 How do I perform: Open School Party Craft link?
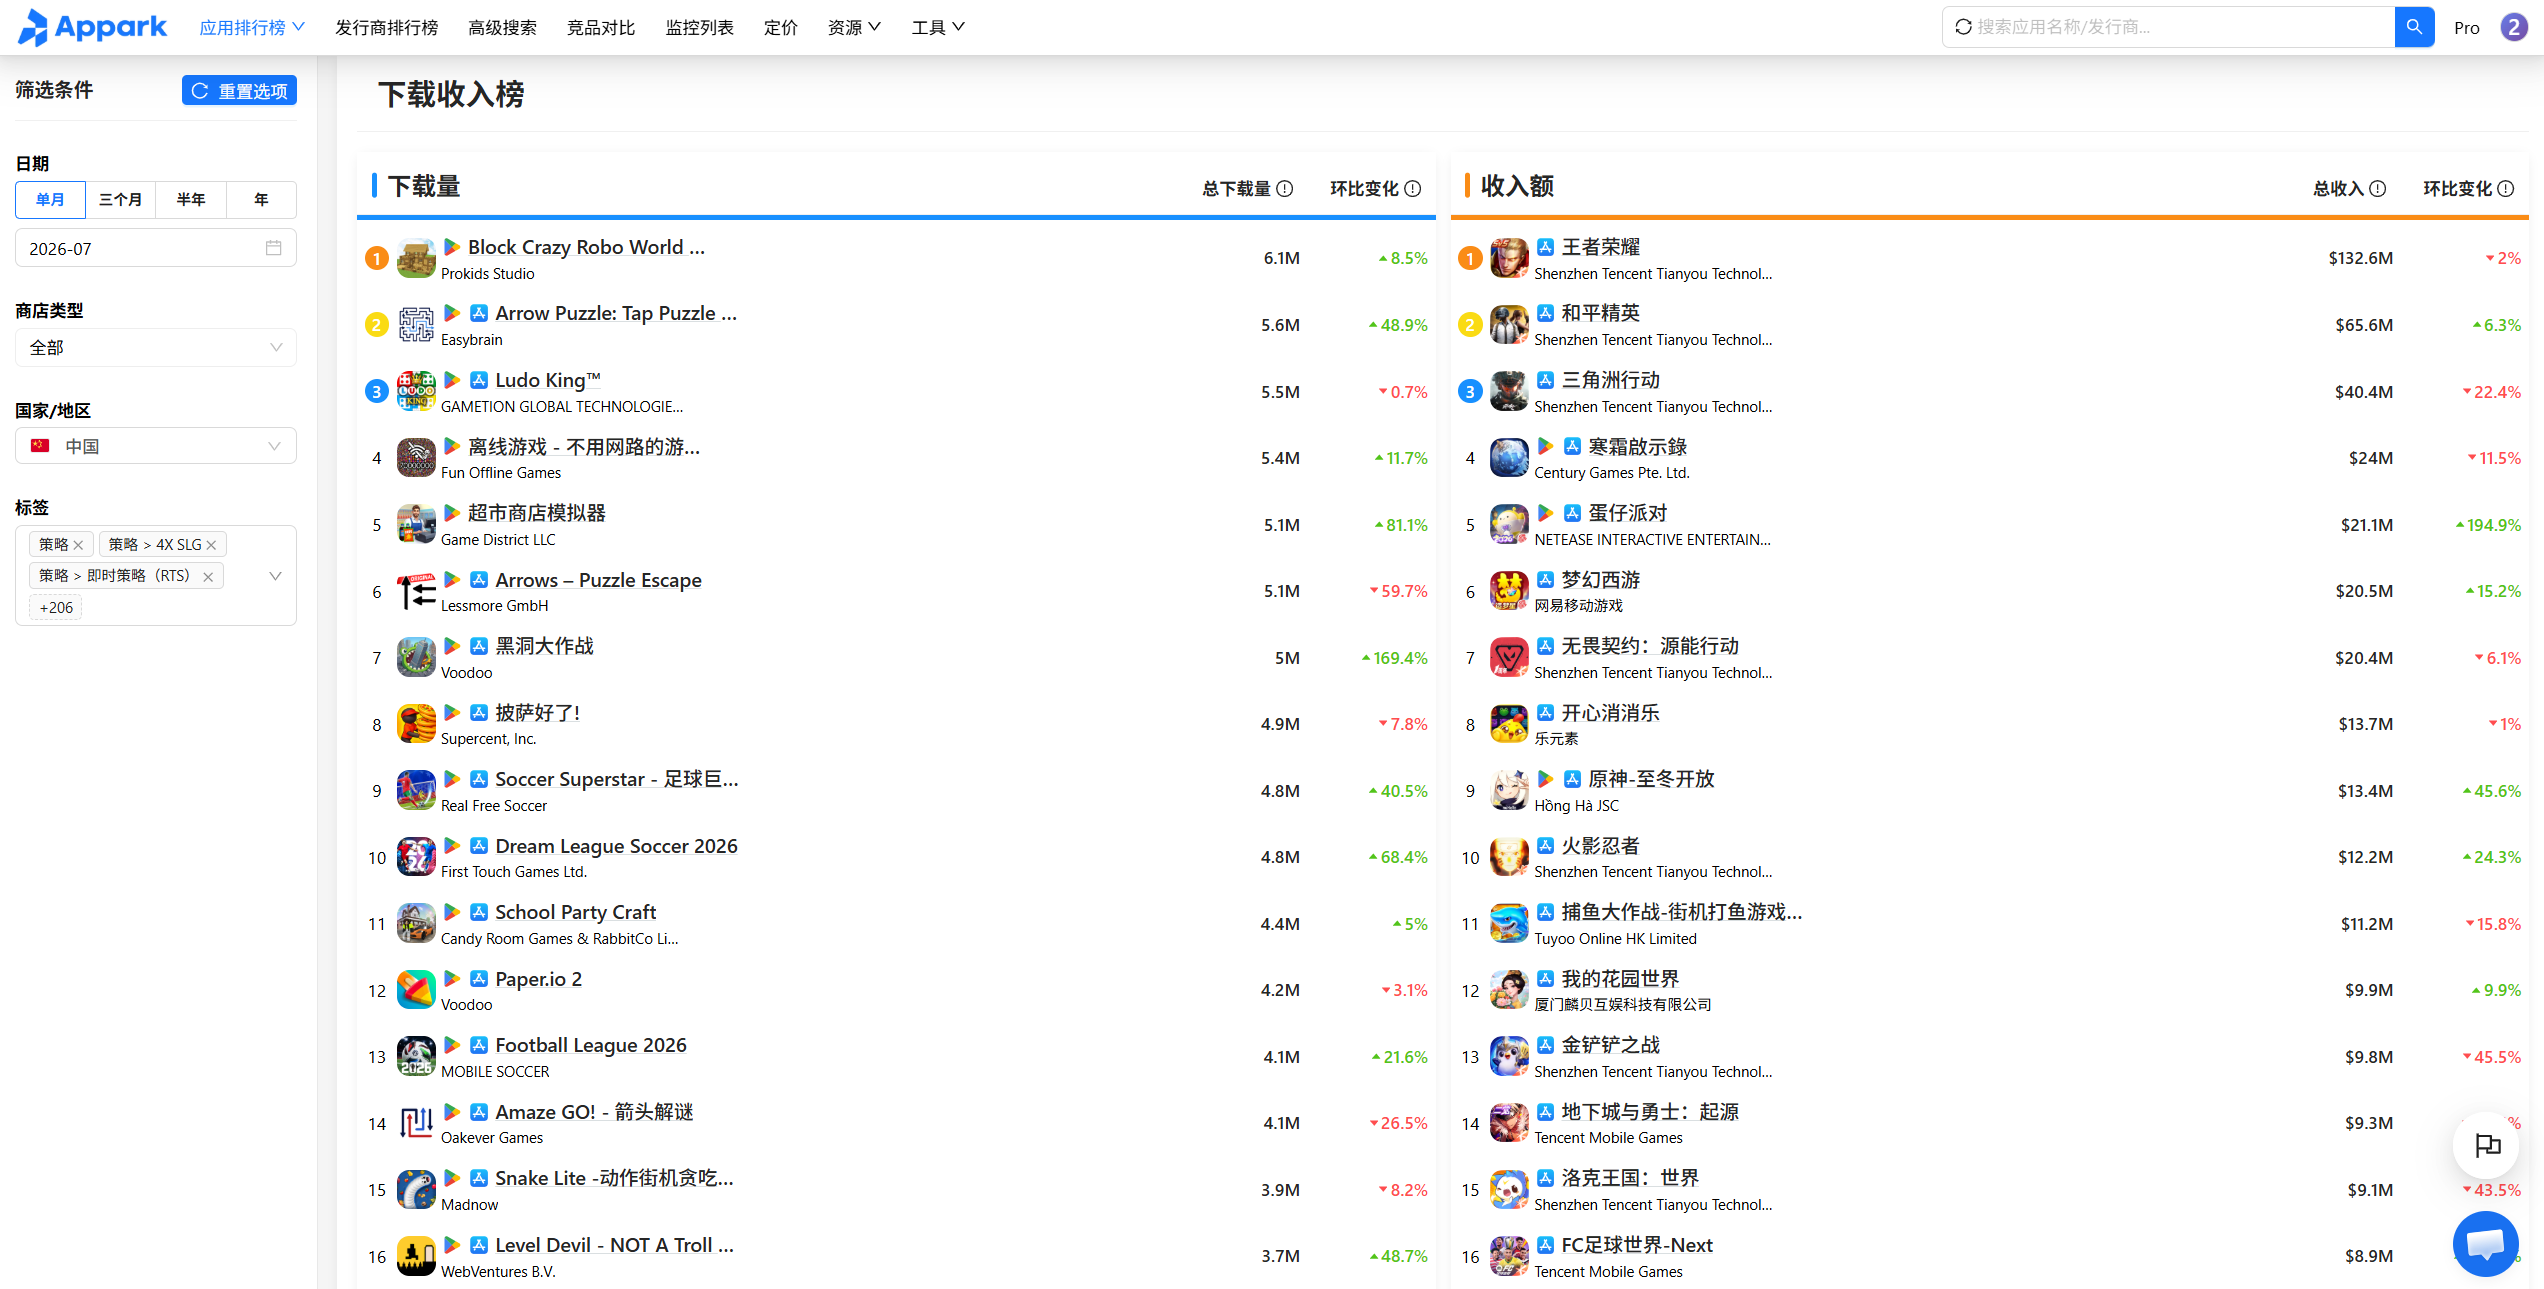pyautogui.click(x=575, y=912)
